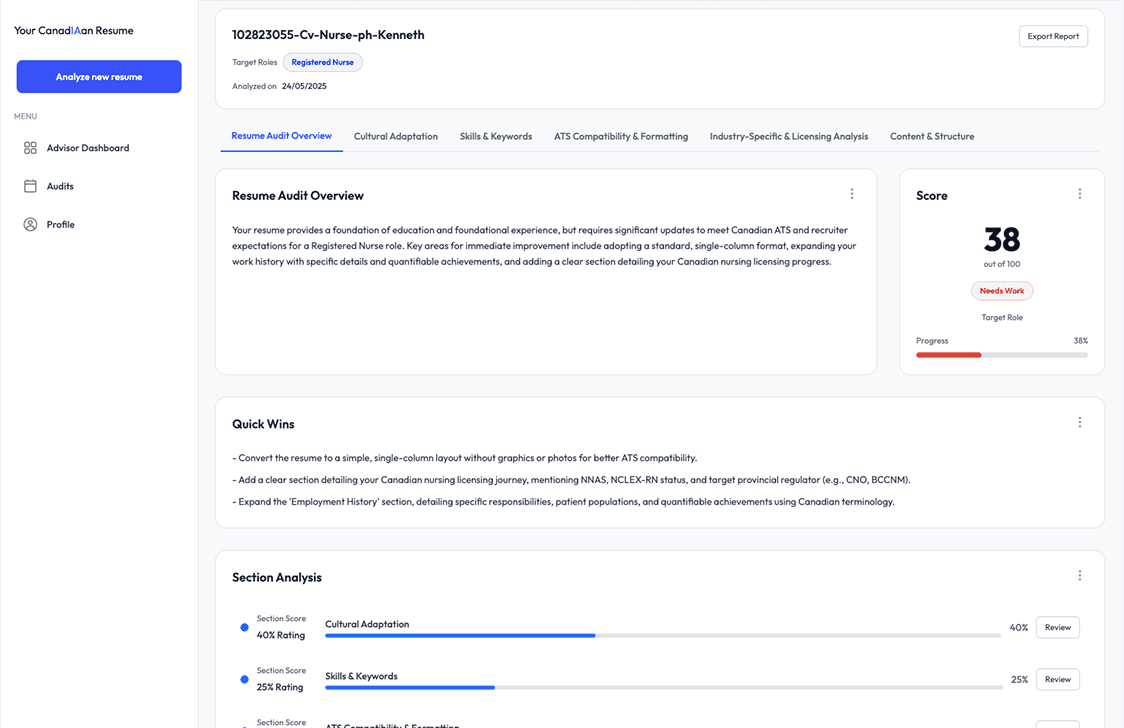
Task: Open the Resume Audit Overview three-dot menu
Action: point(852,194)
